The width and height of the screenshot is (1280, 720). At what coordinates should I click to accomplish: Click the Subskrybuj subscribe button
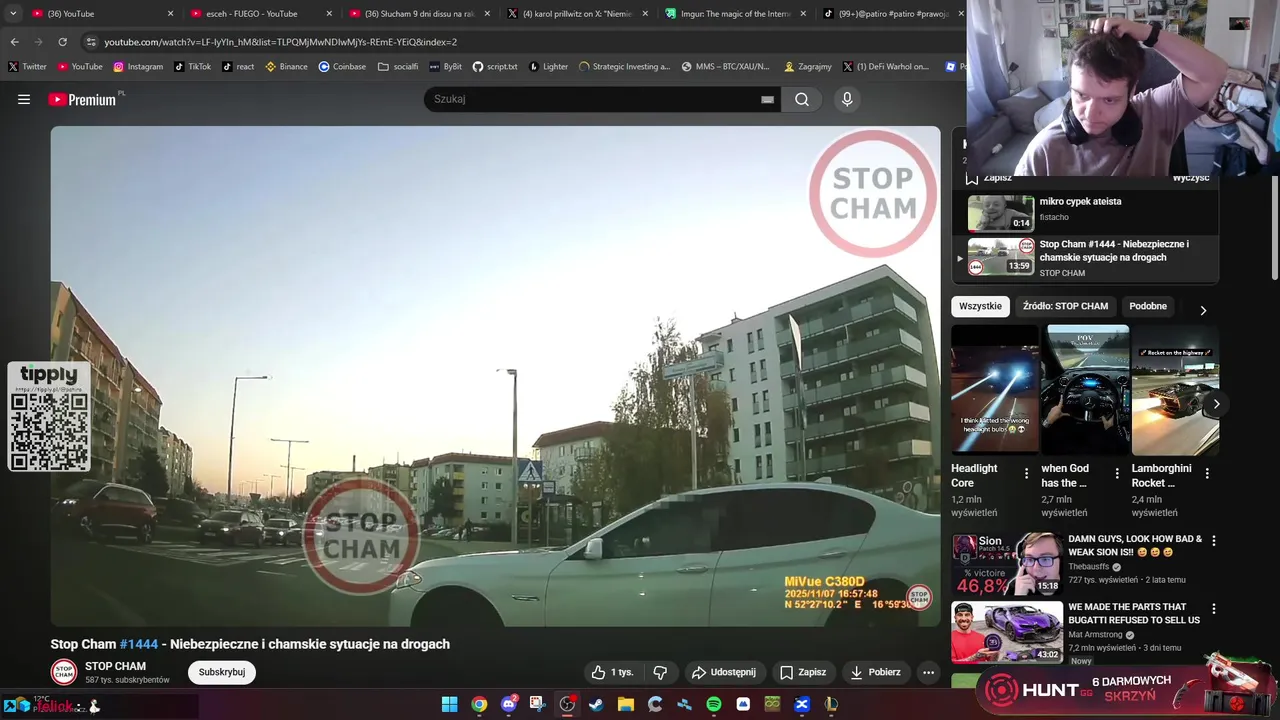coord(222,672)
